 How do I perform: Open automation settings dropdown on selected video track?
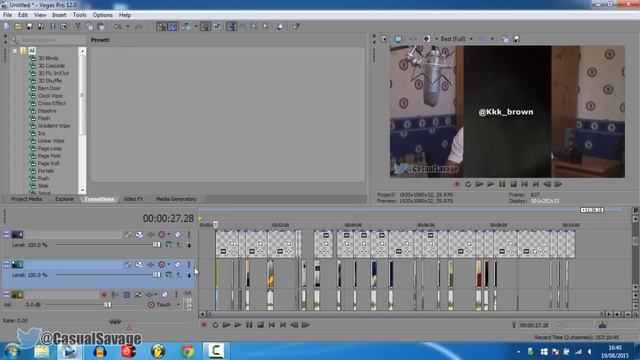click(169, 264)
